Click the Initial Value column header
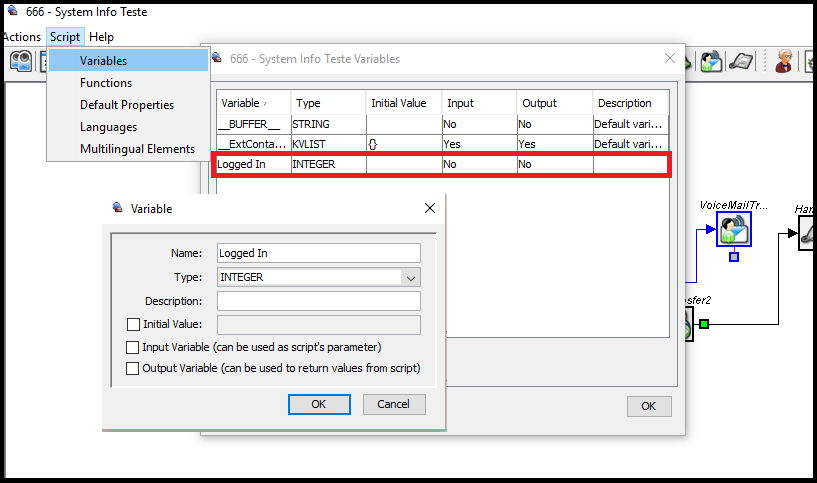The height and width of the screenshot is (483, 817). click(404, 103)
